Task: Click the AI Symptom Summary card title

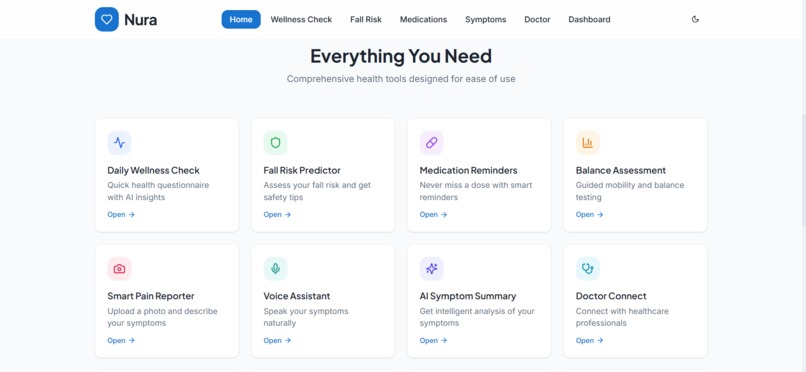Action: pyautogui.click(x=468, y=296)
